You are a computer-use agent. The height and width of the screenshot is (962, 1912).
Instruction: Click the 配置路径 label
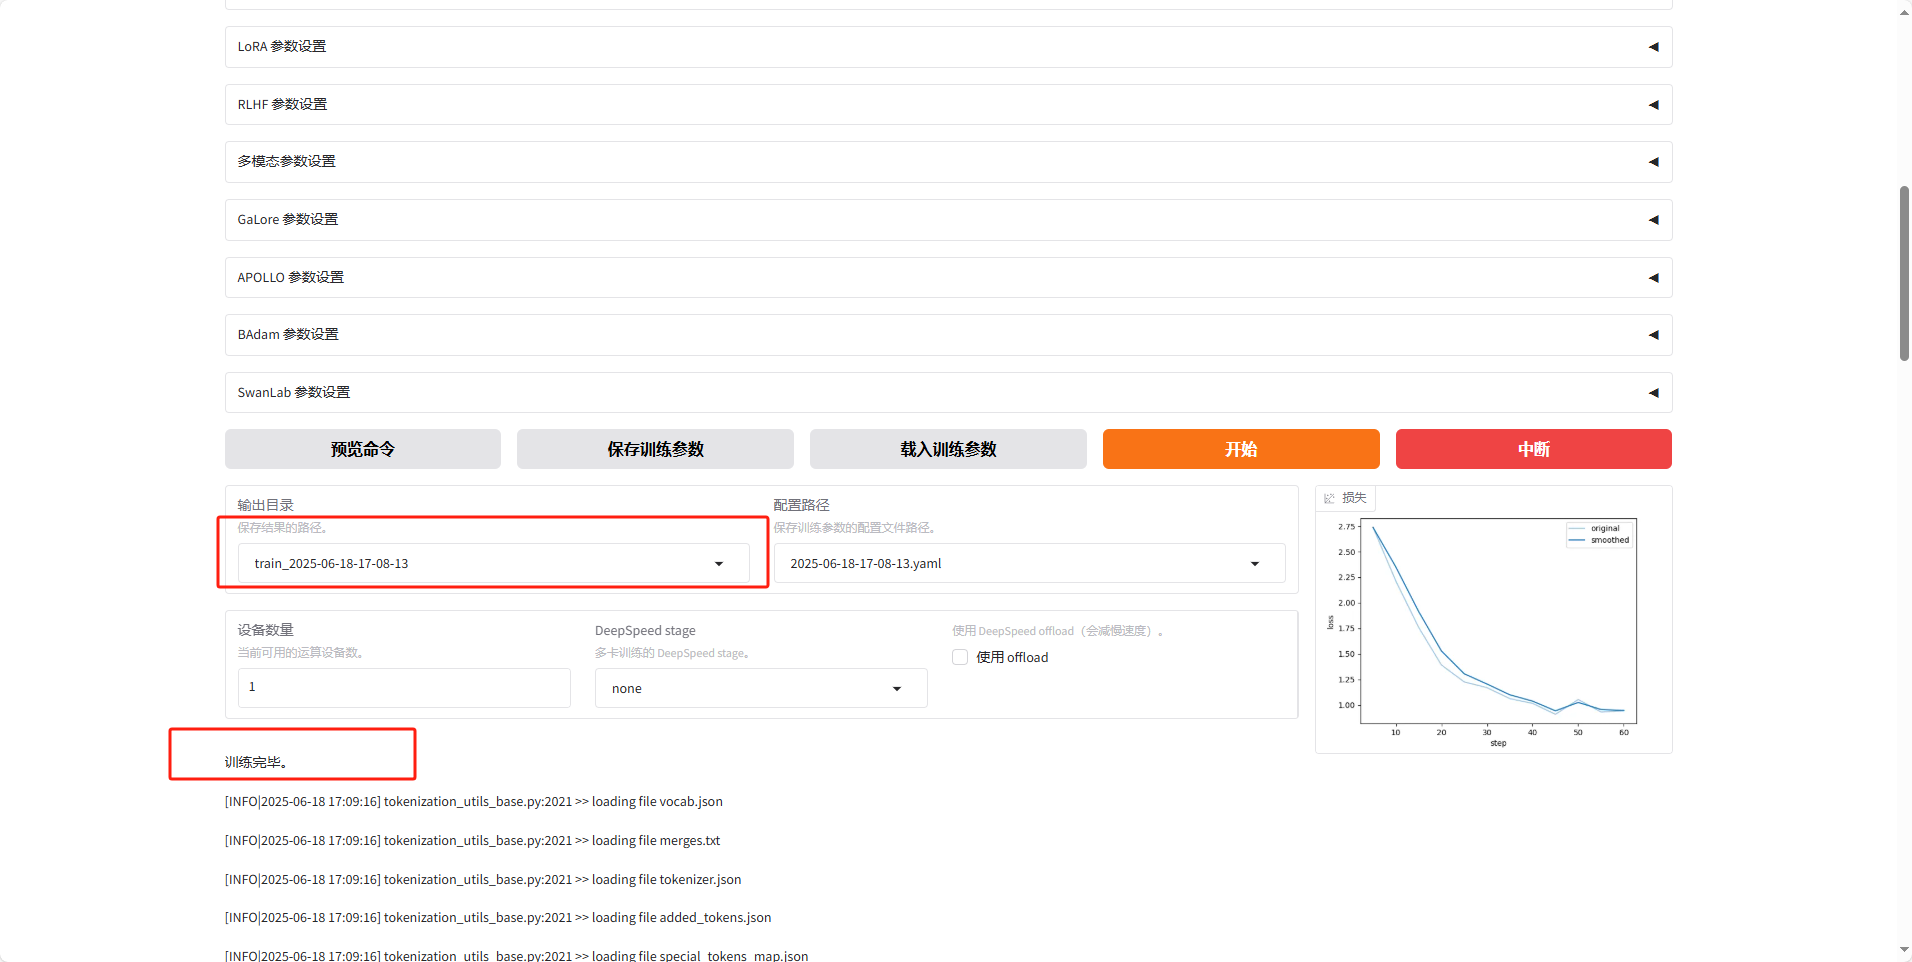(801, 505)
